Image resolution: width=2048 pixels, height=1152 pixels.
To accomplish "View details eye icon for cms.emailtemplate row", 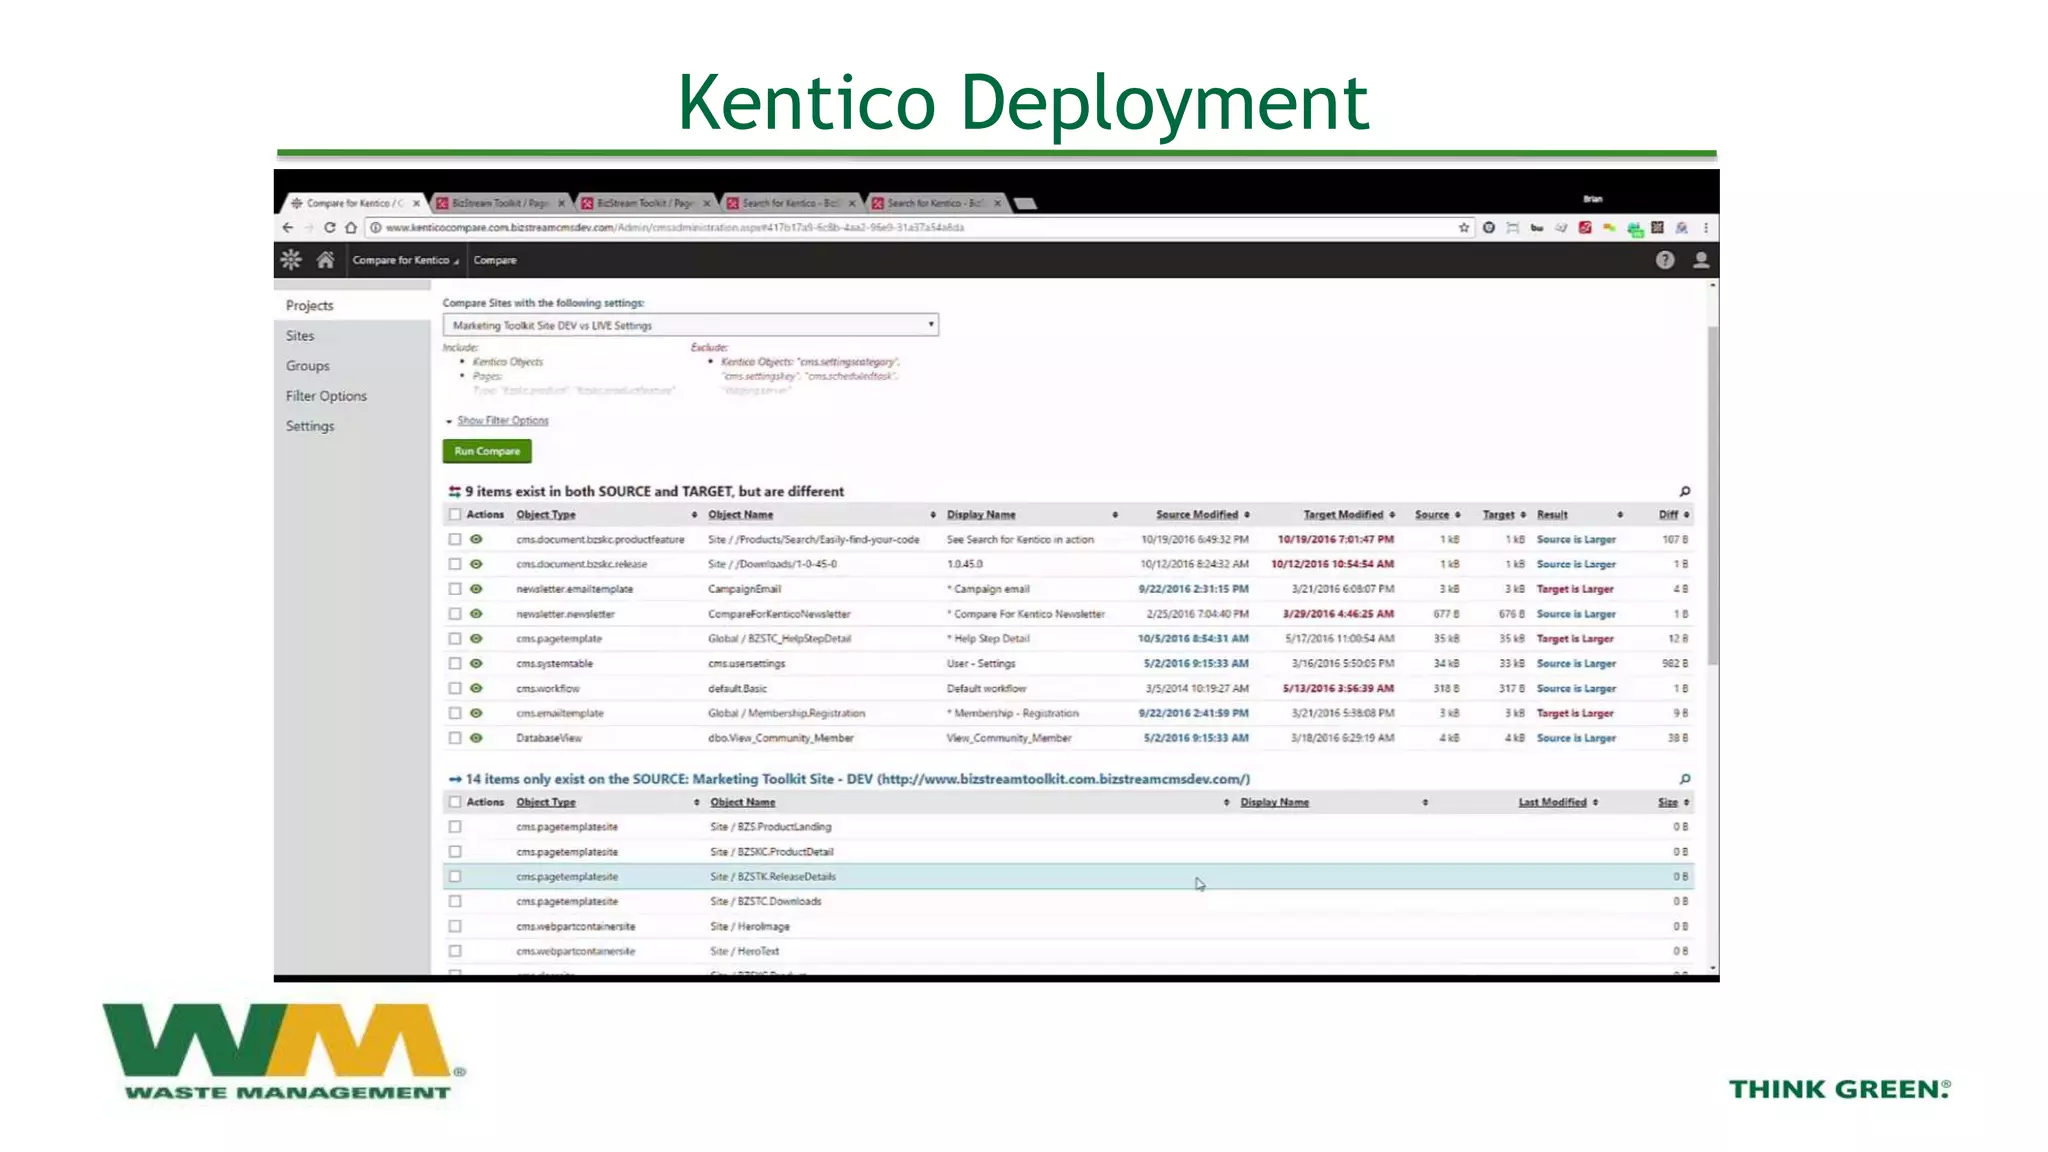I will (x=476, y=713).
